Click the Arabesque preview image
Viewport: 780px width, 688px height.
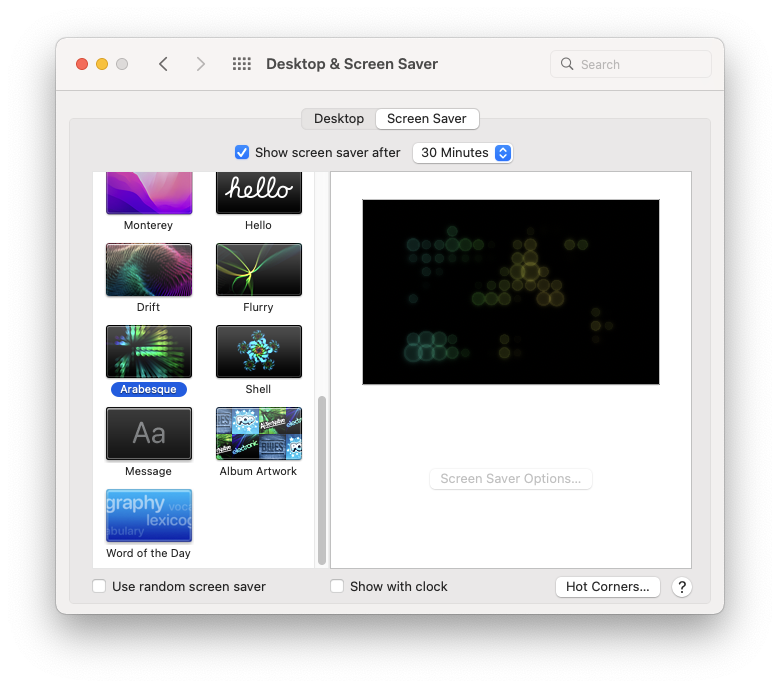(511, 292)
